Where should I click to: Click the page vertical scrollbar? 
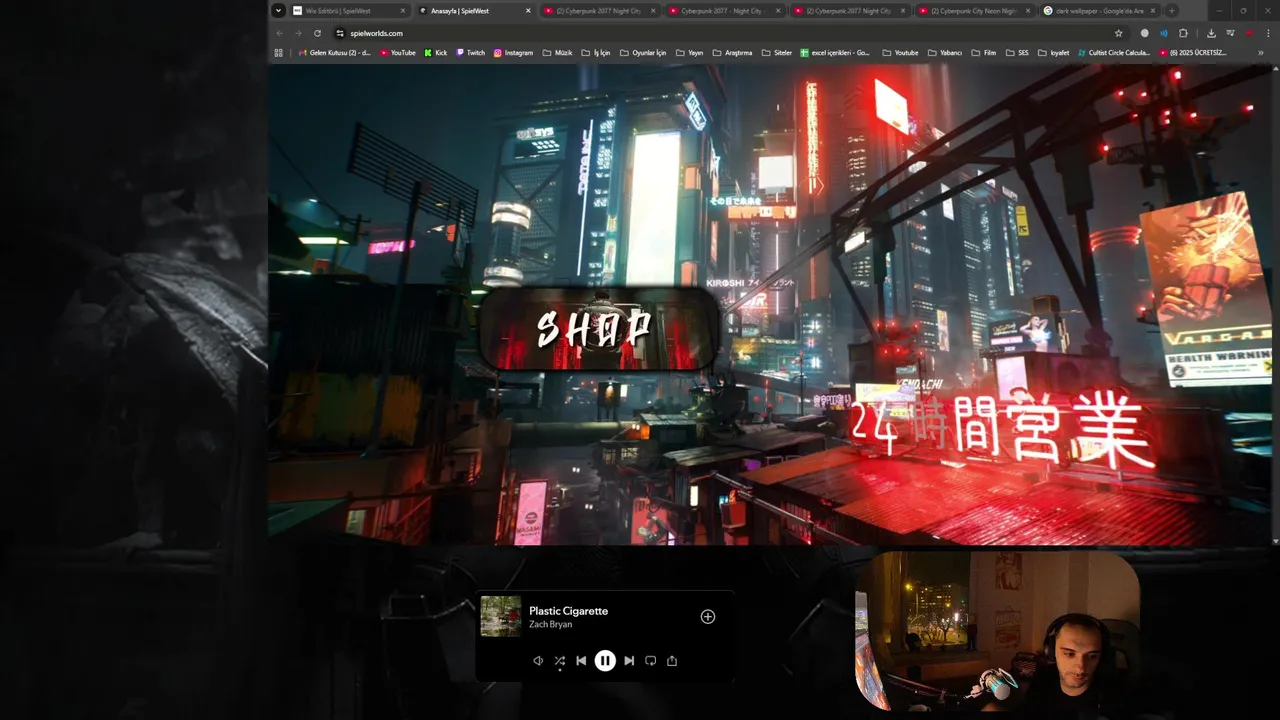point(1275,305)
